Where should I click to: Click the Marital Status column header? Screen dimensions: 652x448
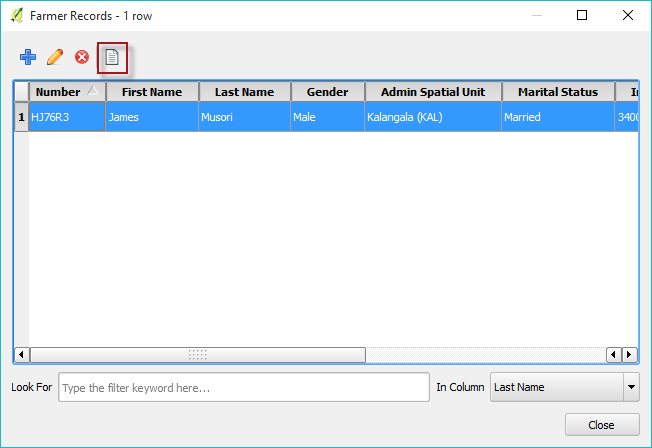[557, 92]
